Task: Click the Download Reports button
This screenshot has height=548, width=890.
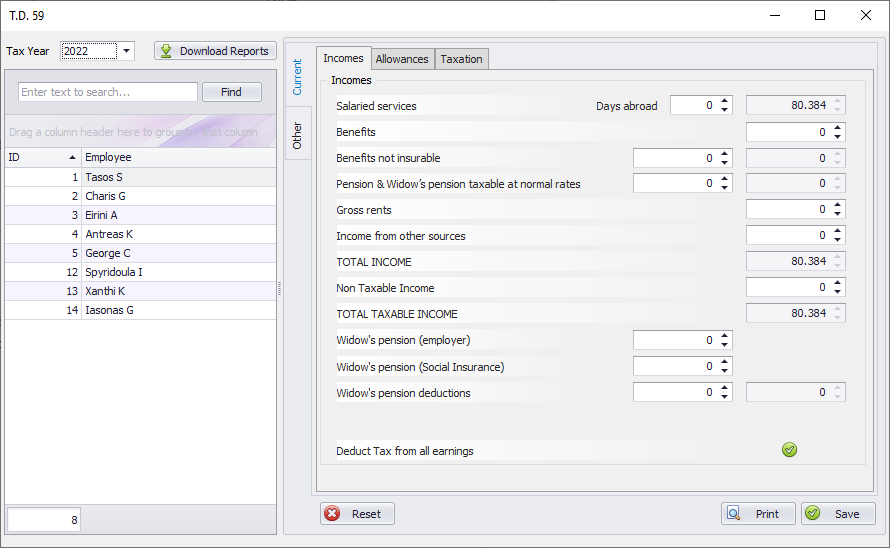Action: click(x=215, y=51)
